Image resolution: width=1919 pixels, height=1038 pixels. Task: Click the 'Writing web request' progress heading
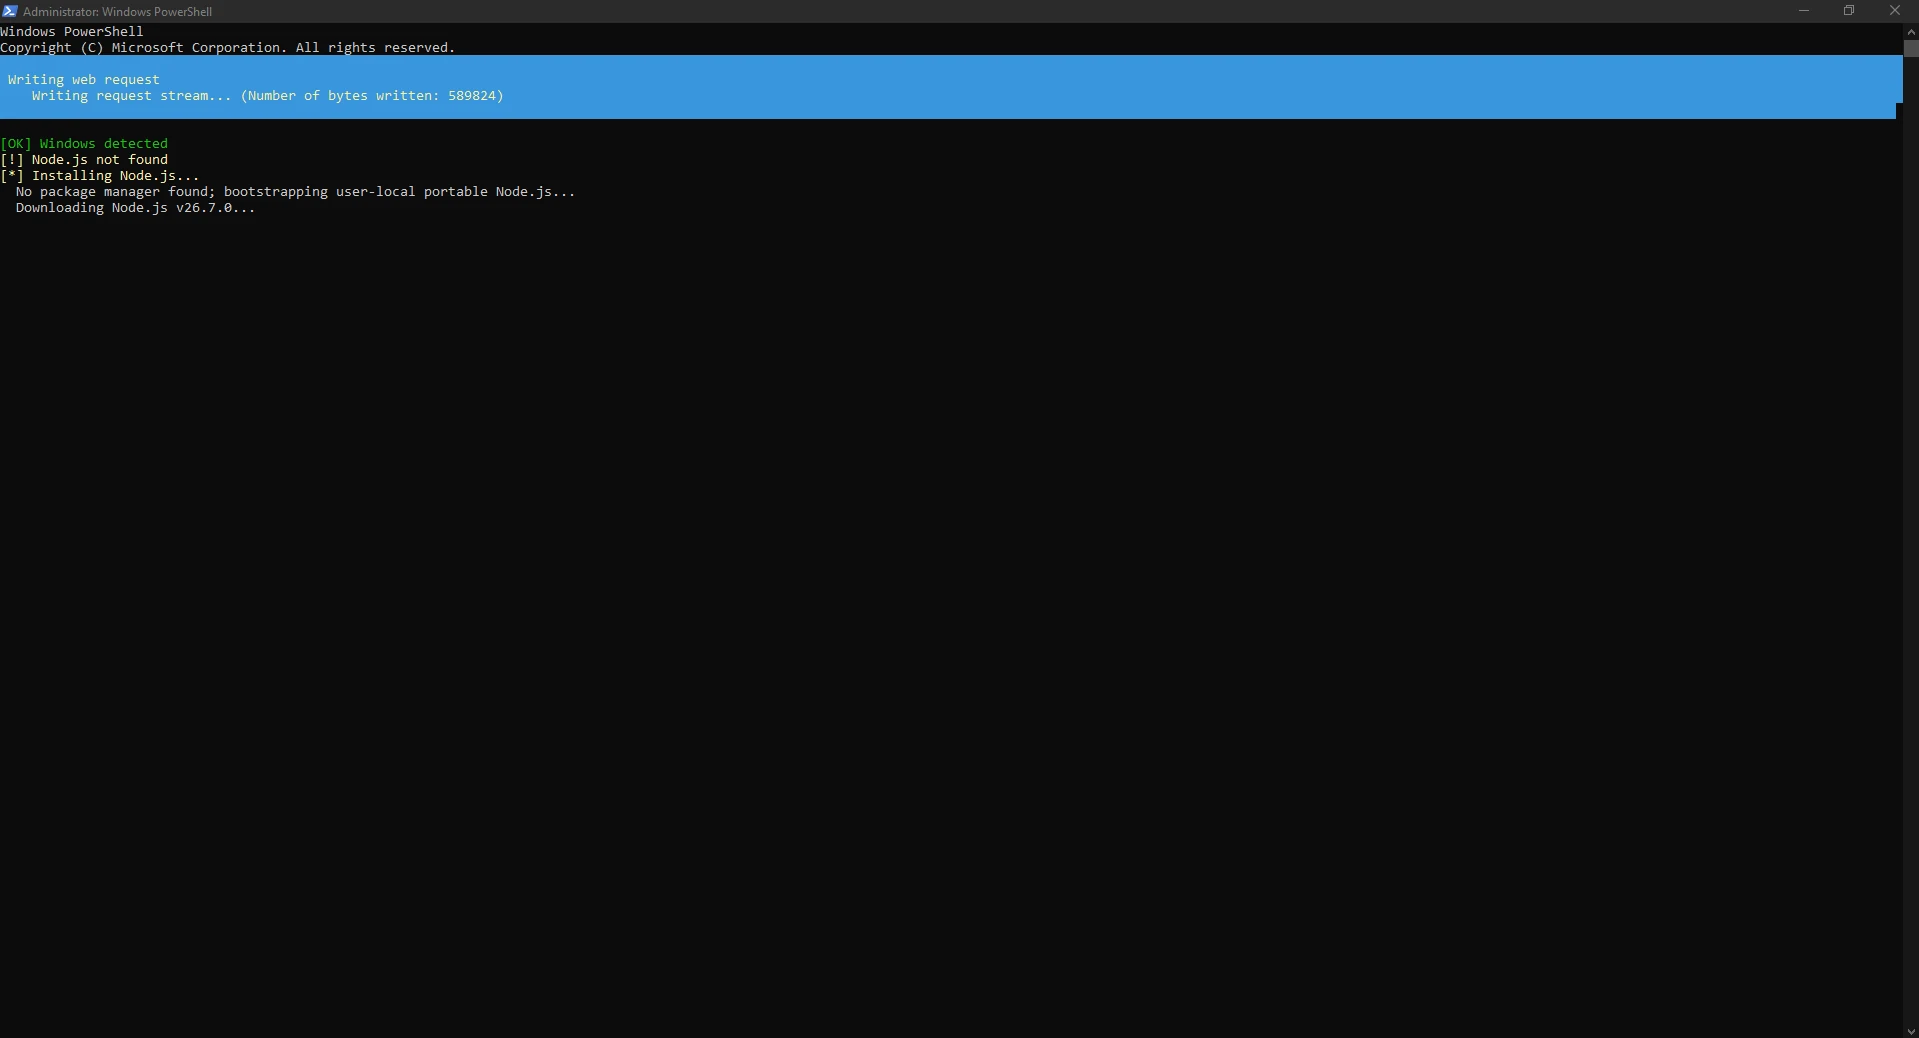pos(84,80)
